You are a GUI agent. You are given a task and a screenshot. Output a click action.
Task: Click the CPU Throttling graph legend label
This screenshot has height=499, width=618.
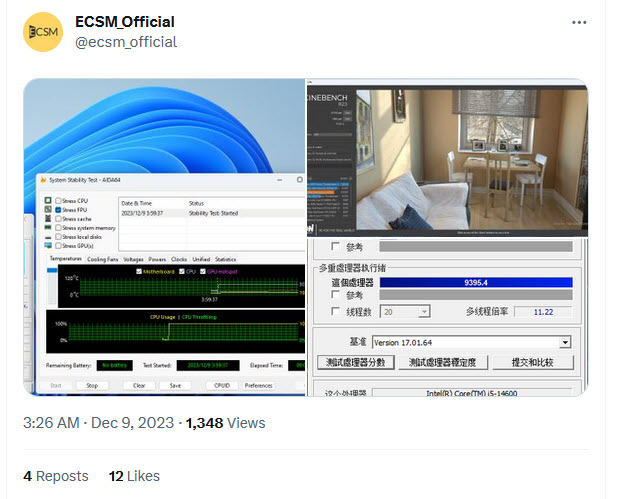[x=199, y=317]
